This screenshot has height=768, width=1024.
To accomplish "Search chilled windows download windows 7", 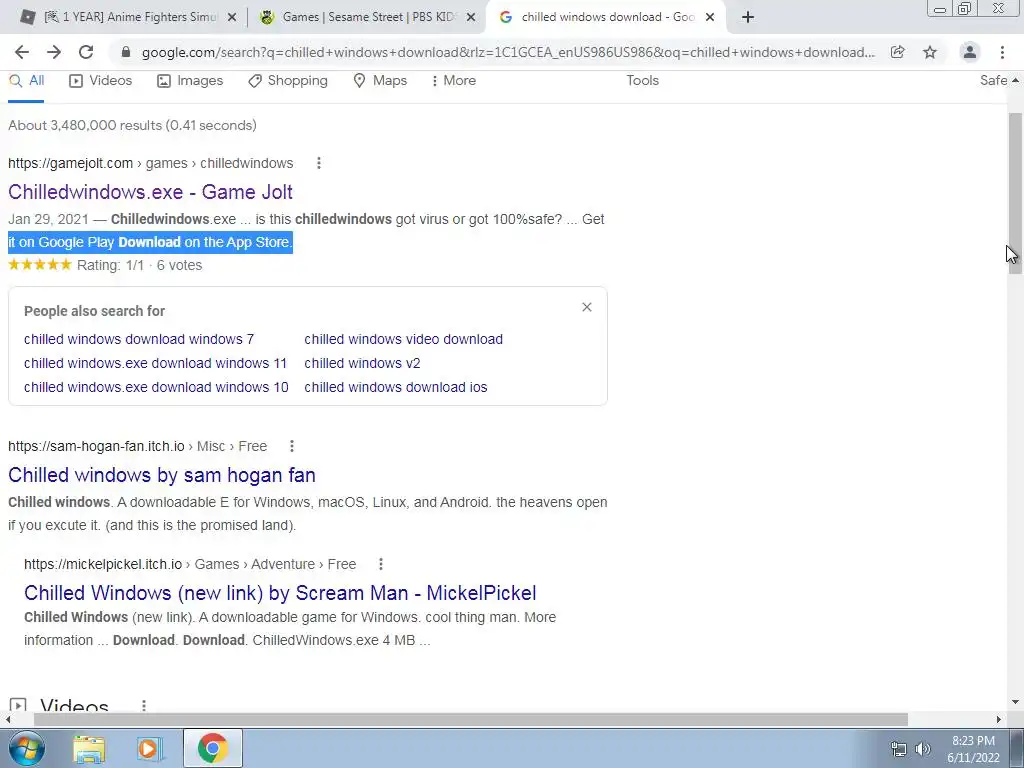I will (139, 339).
